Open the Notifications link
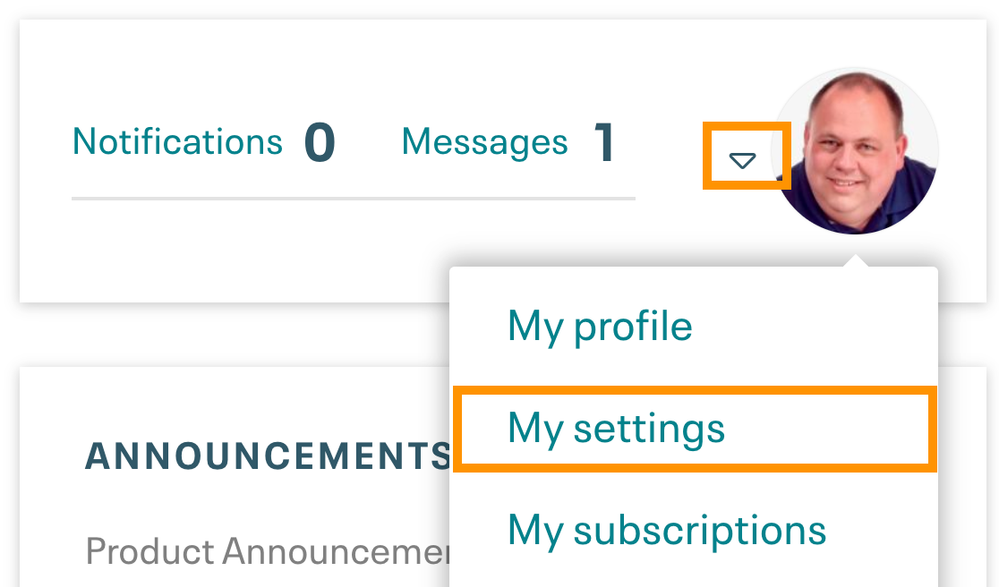The width and height of the screenshot is (999, 587). tap(178, 142)
